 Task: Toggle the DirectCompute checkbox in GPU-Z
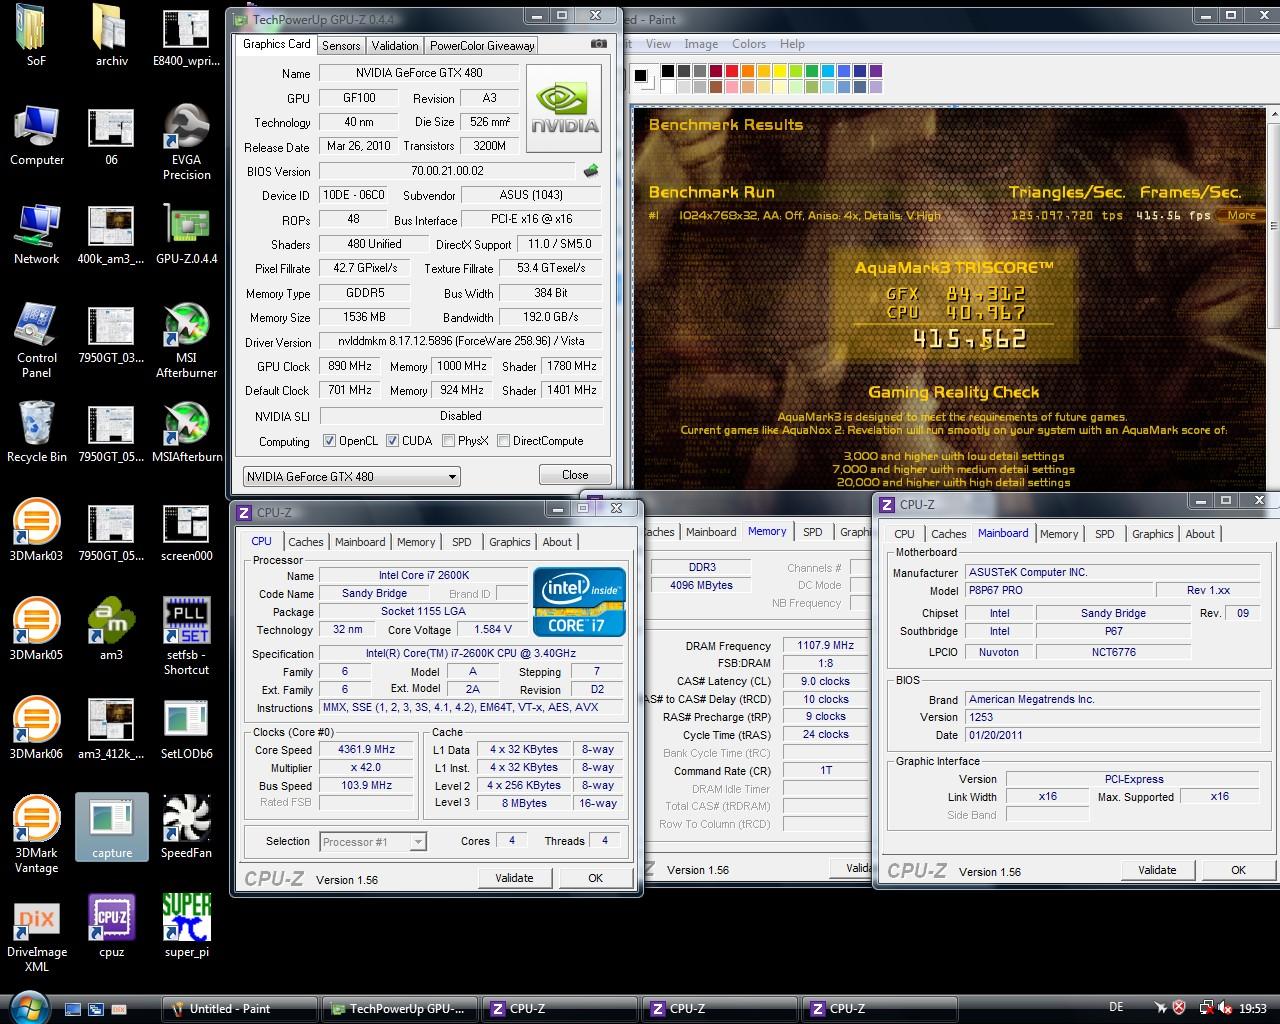(x=503, y=441)
